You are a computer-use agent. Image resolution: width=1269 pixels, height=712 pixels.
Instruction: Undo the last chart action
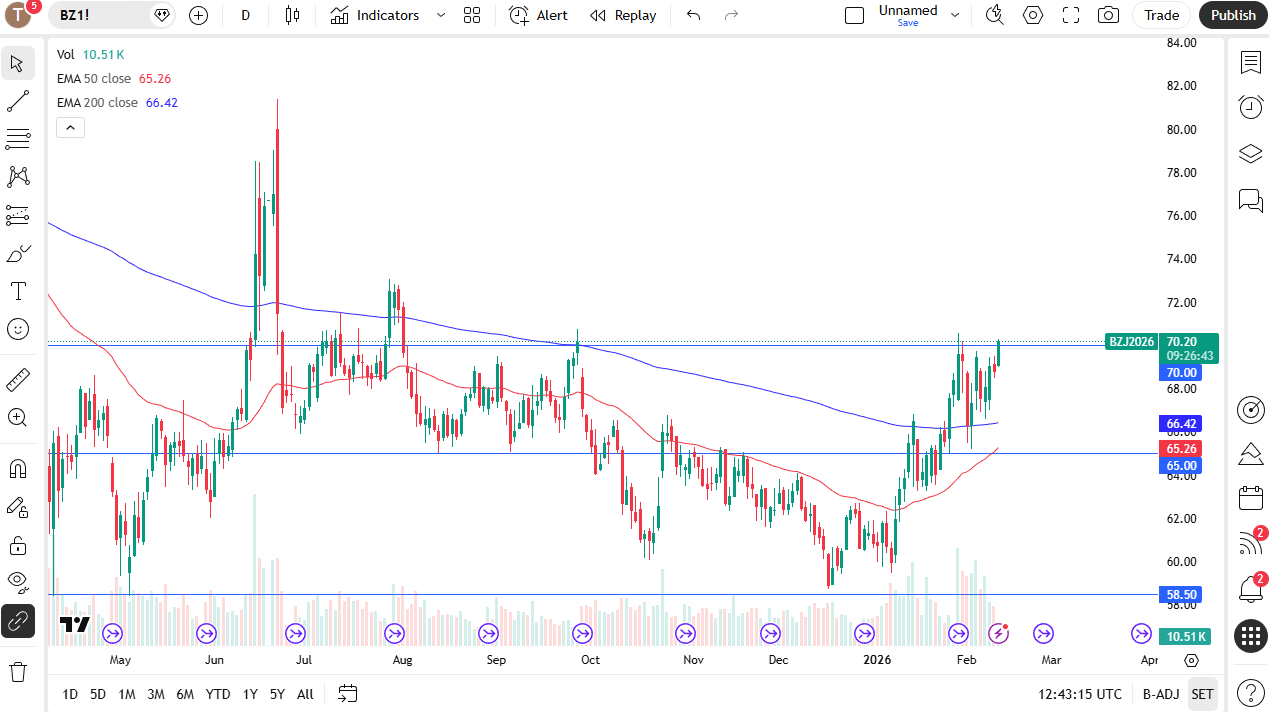694,15
